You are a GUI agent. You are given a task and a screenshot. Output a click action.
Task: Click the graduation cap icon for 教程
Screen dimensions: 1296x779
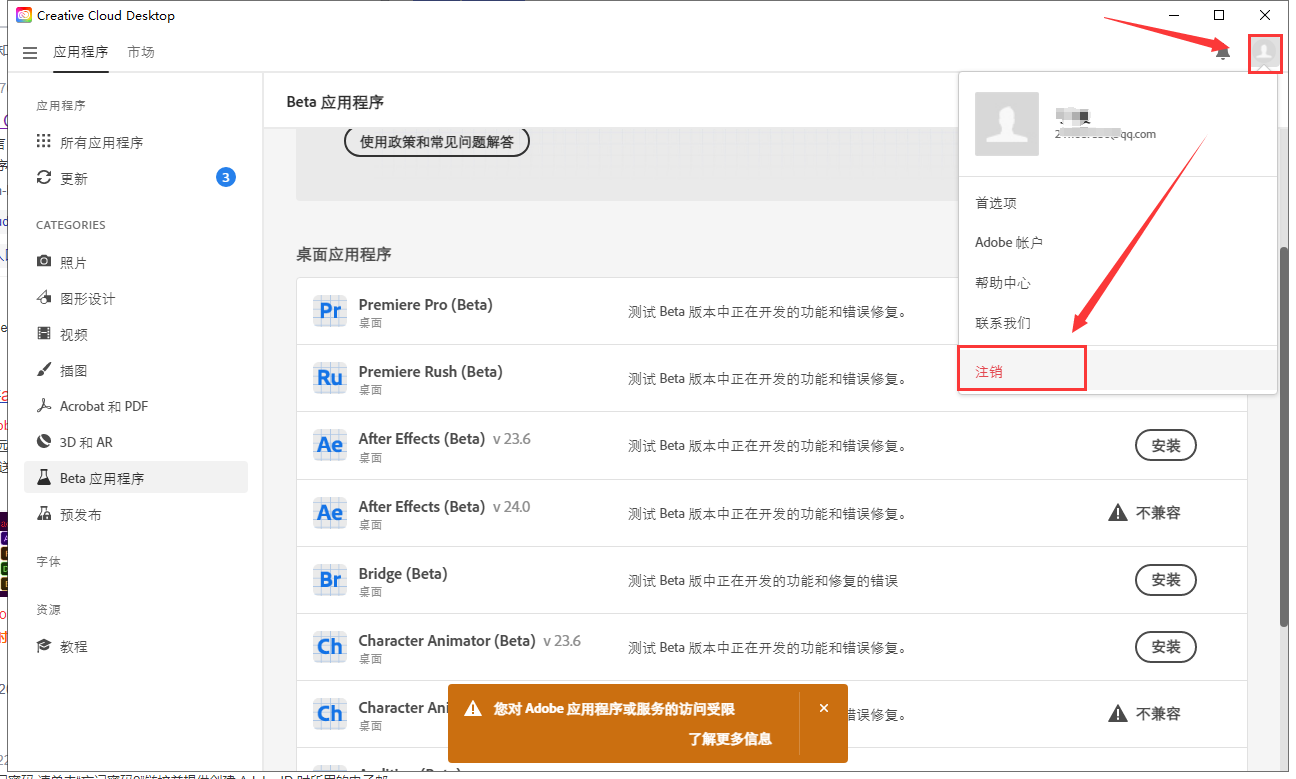(x=43, y=645)
